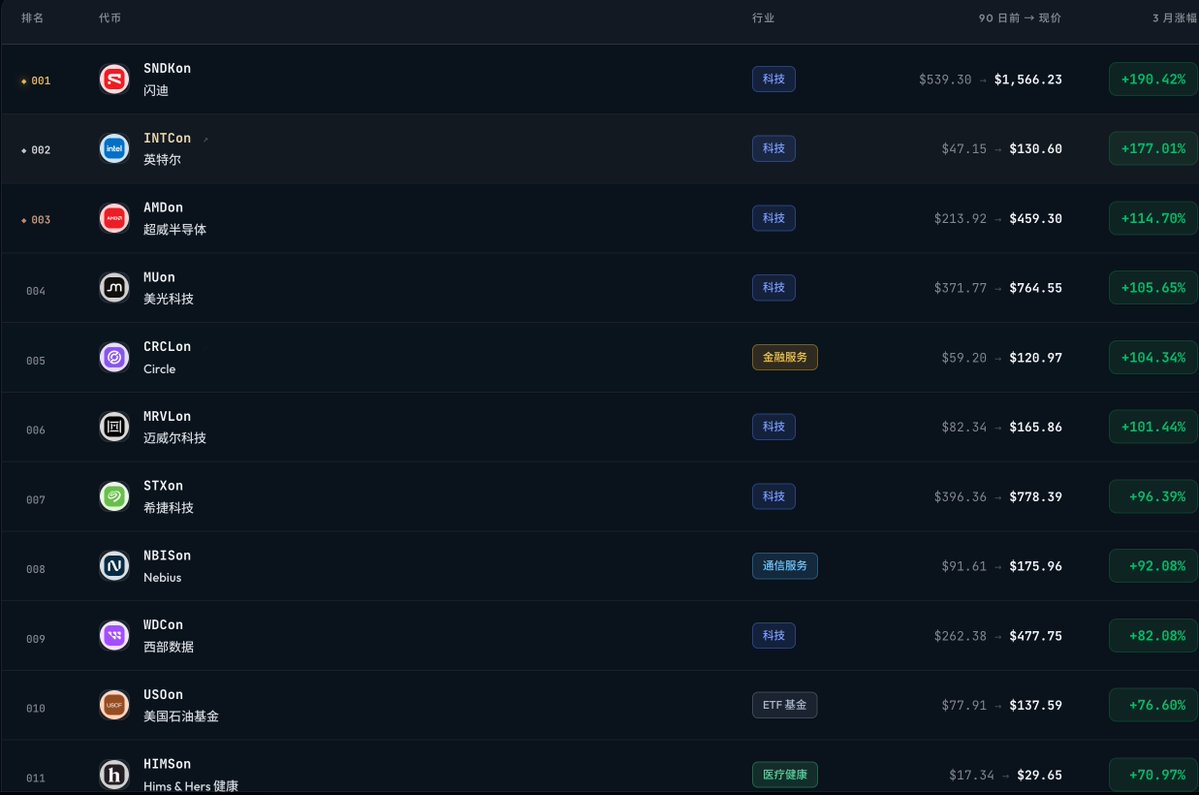The height and width of the screenshot is (795, 1199).
Task: Click the SNDKon SanDisk logo icon
Action: 114,80
